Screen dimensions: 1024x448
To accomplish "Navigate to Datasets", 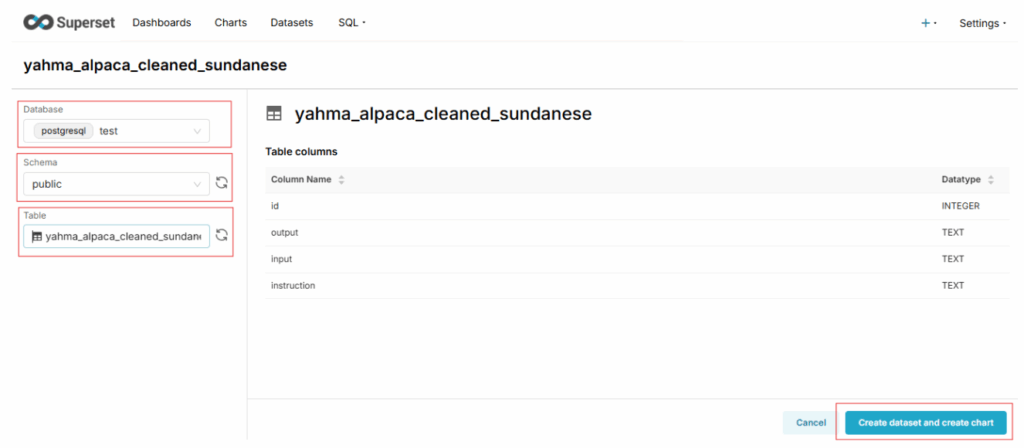I will coord(291,22).
